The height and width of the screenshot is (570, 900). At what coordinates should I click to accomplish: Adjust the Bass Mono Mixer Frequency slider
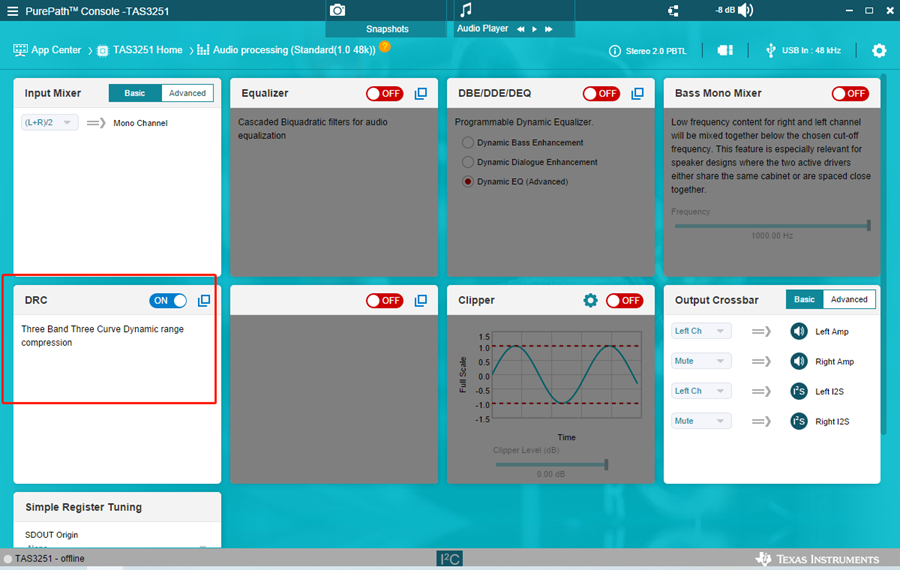click(x=772, y=226)
